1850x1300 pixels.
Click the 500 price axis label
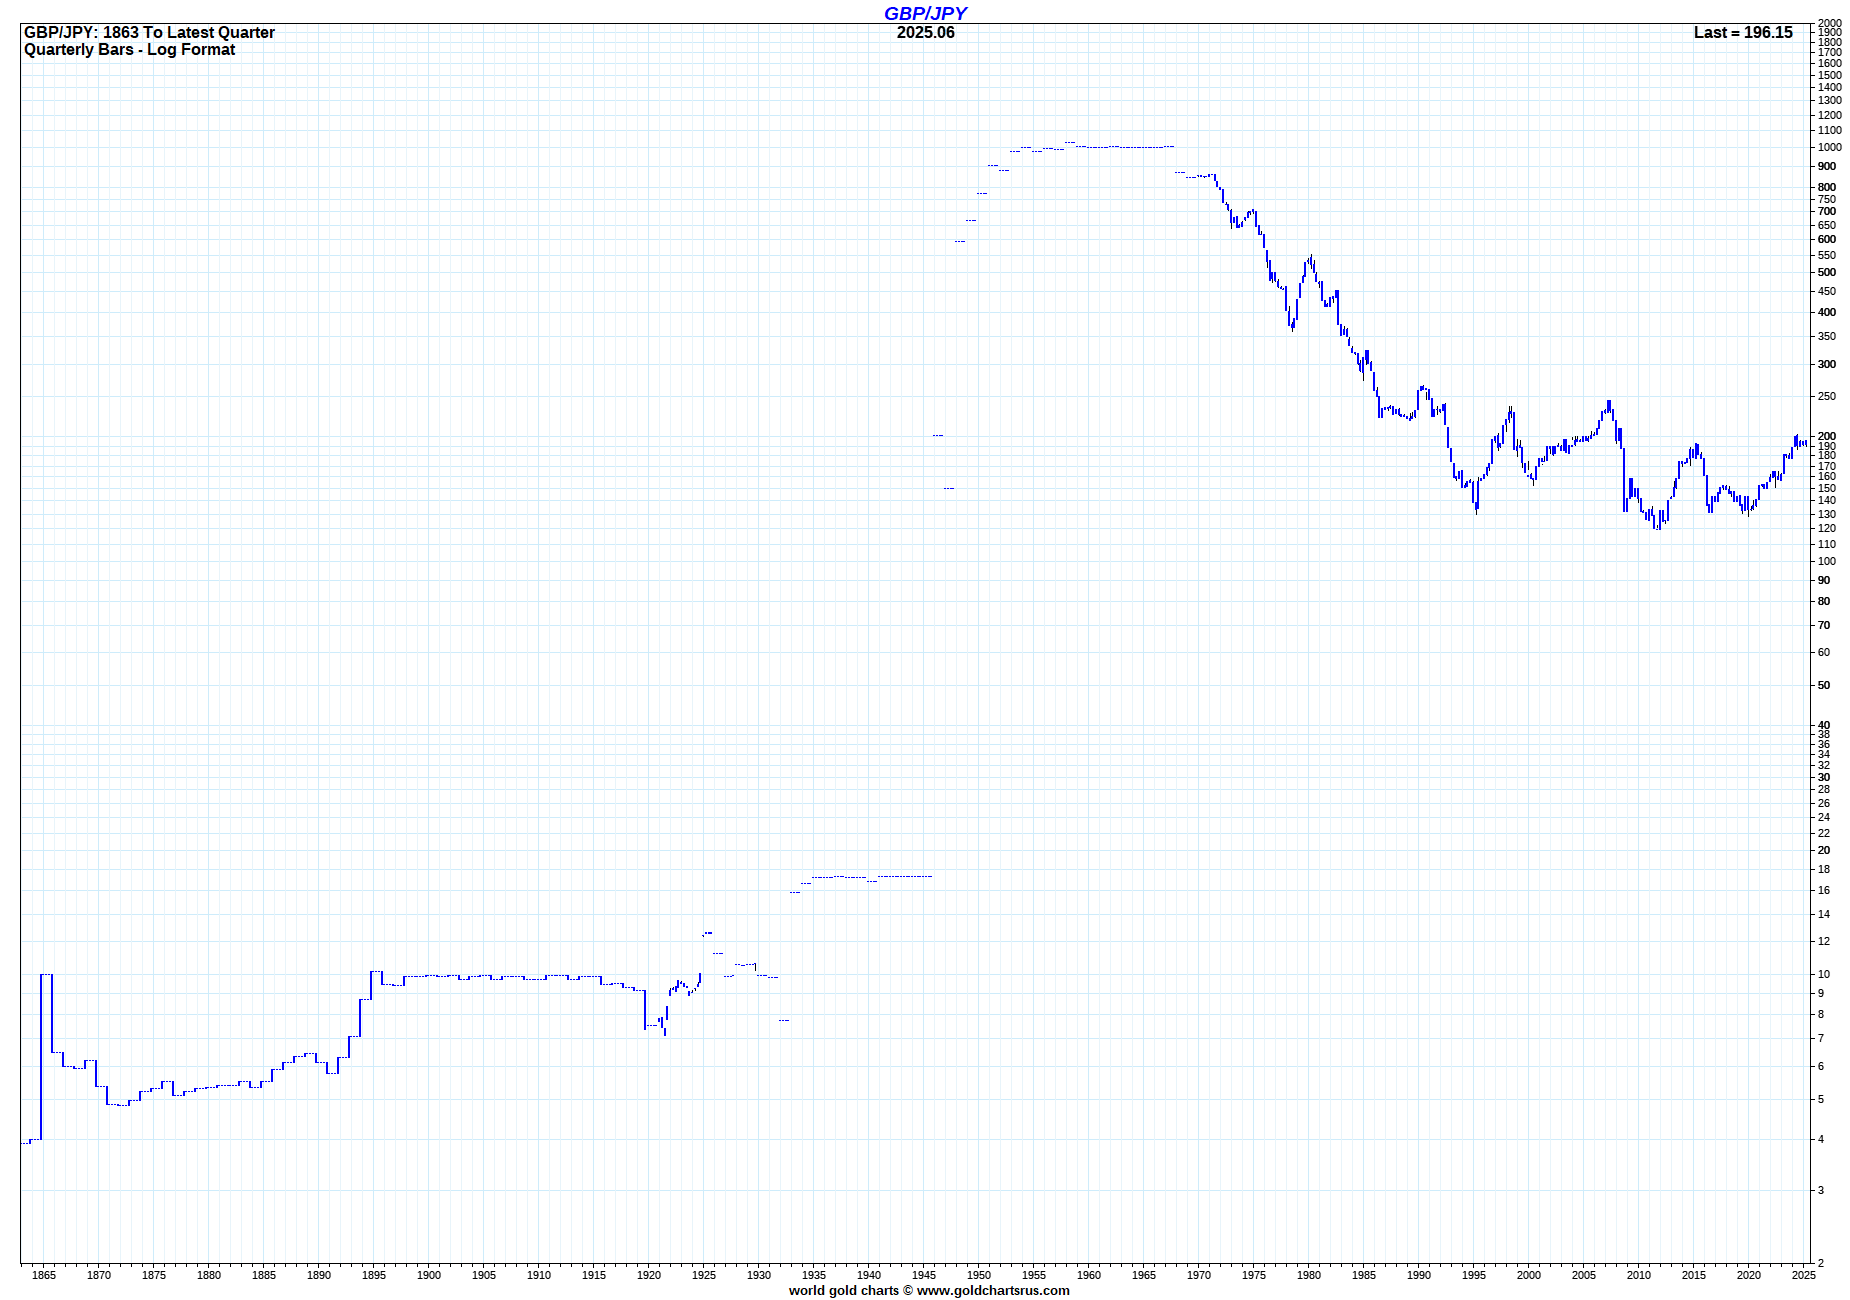click(1827, 272)
